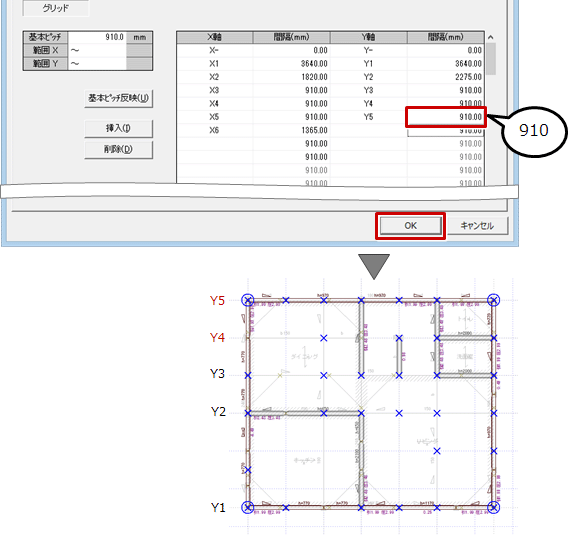
Task: Select the グリッド tab
Action: coord(56,8)
